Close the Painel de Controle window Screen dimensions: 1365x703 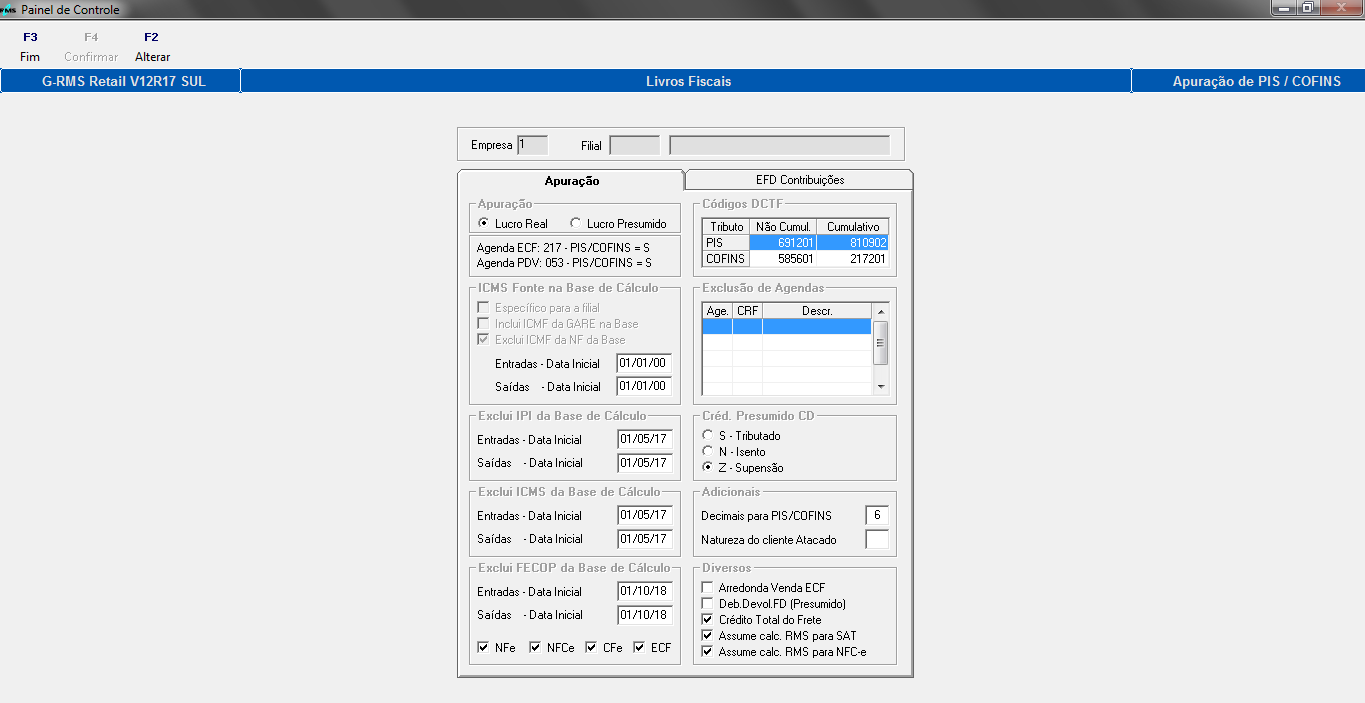click(1340, 7)
